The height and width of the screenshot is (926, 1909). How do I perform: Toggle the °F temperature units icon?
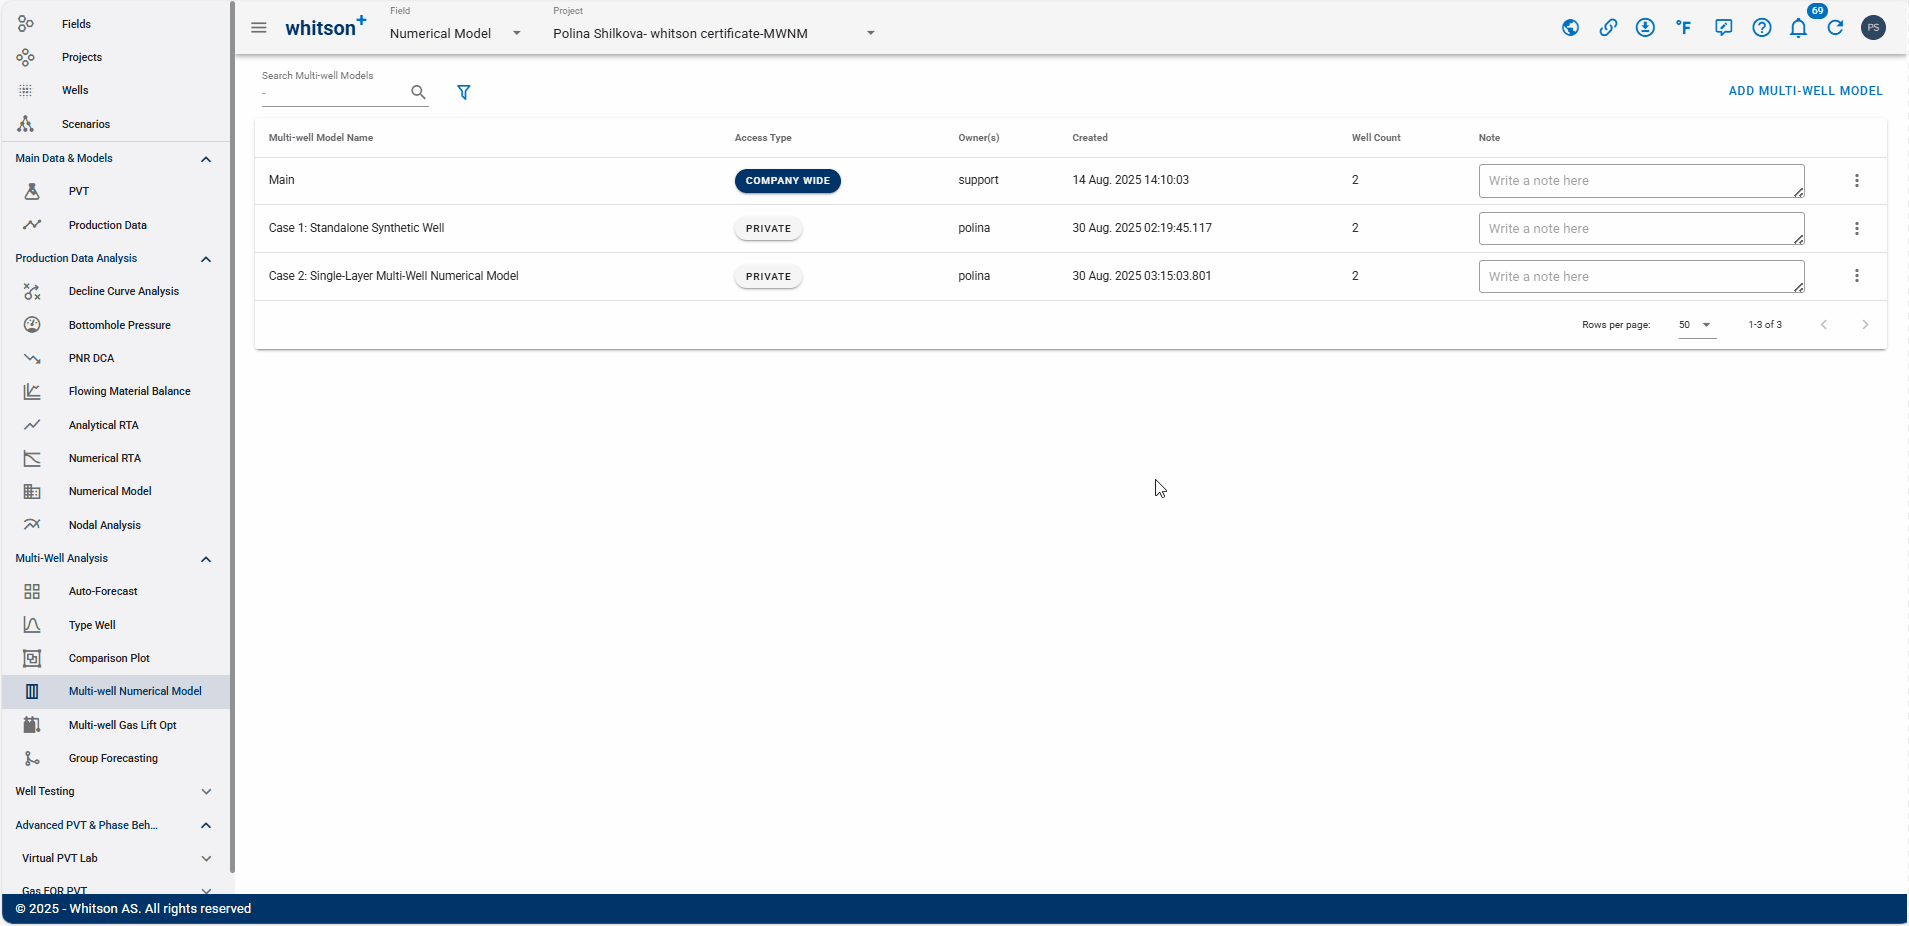pyautogui.click(x=1684, y=28)
